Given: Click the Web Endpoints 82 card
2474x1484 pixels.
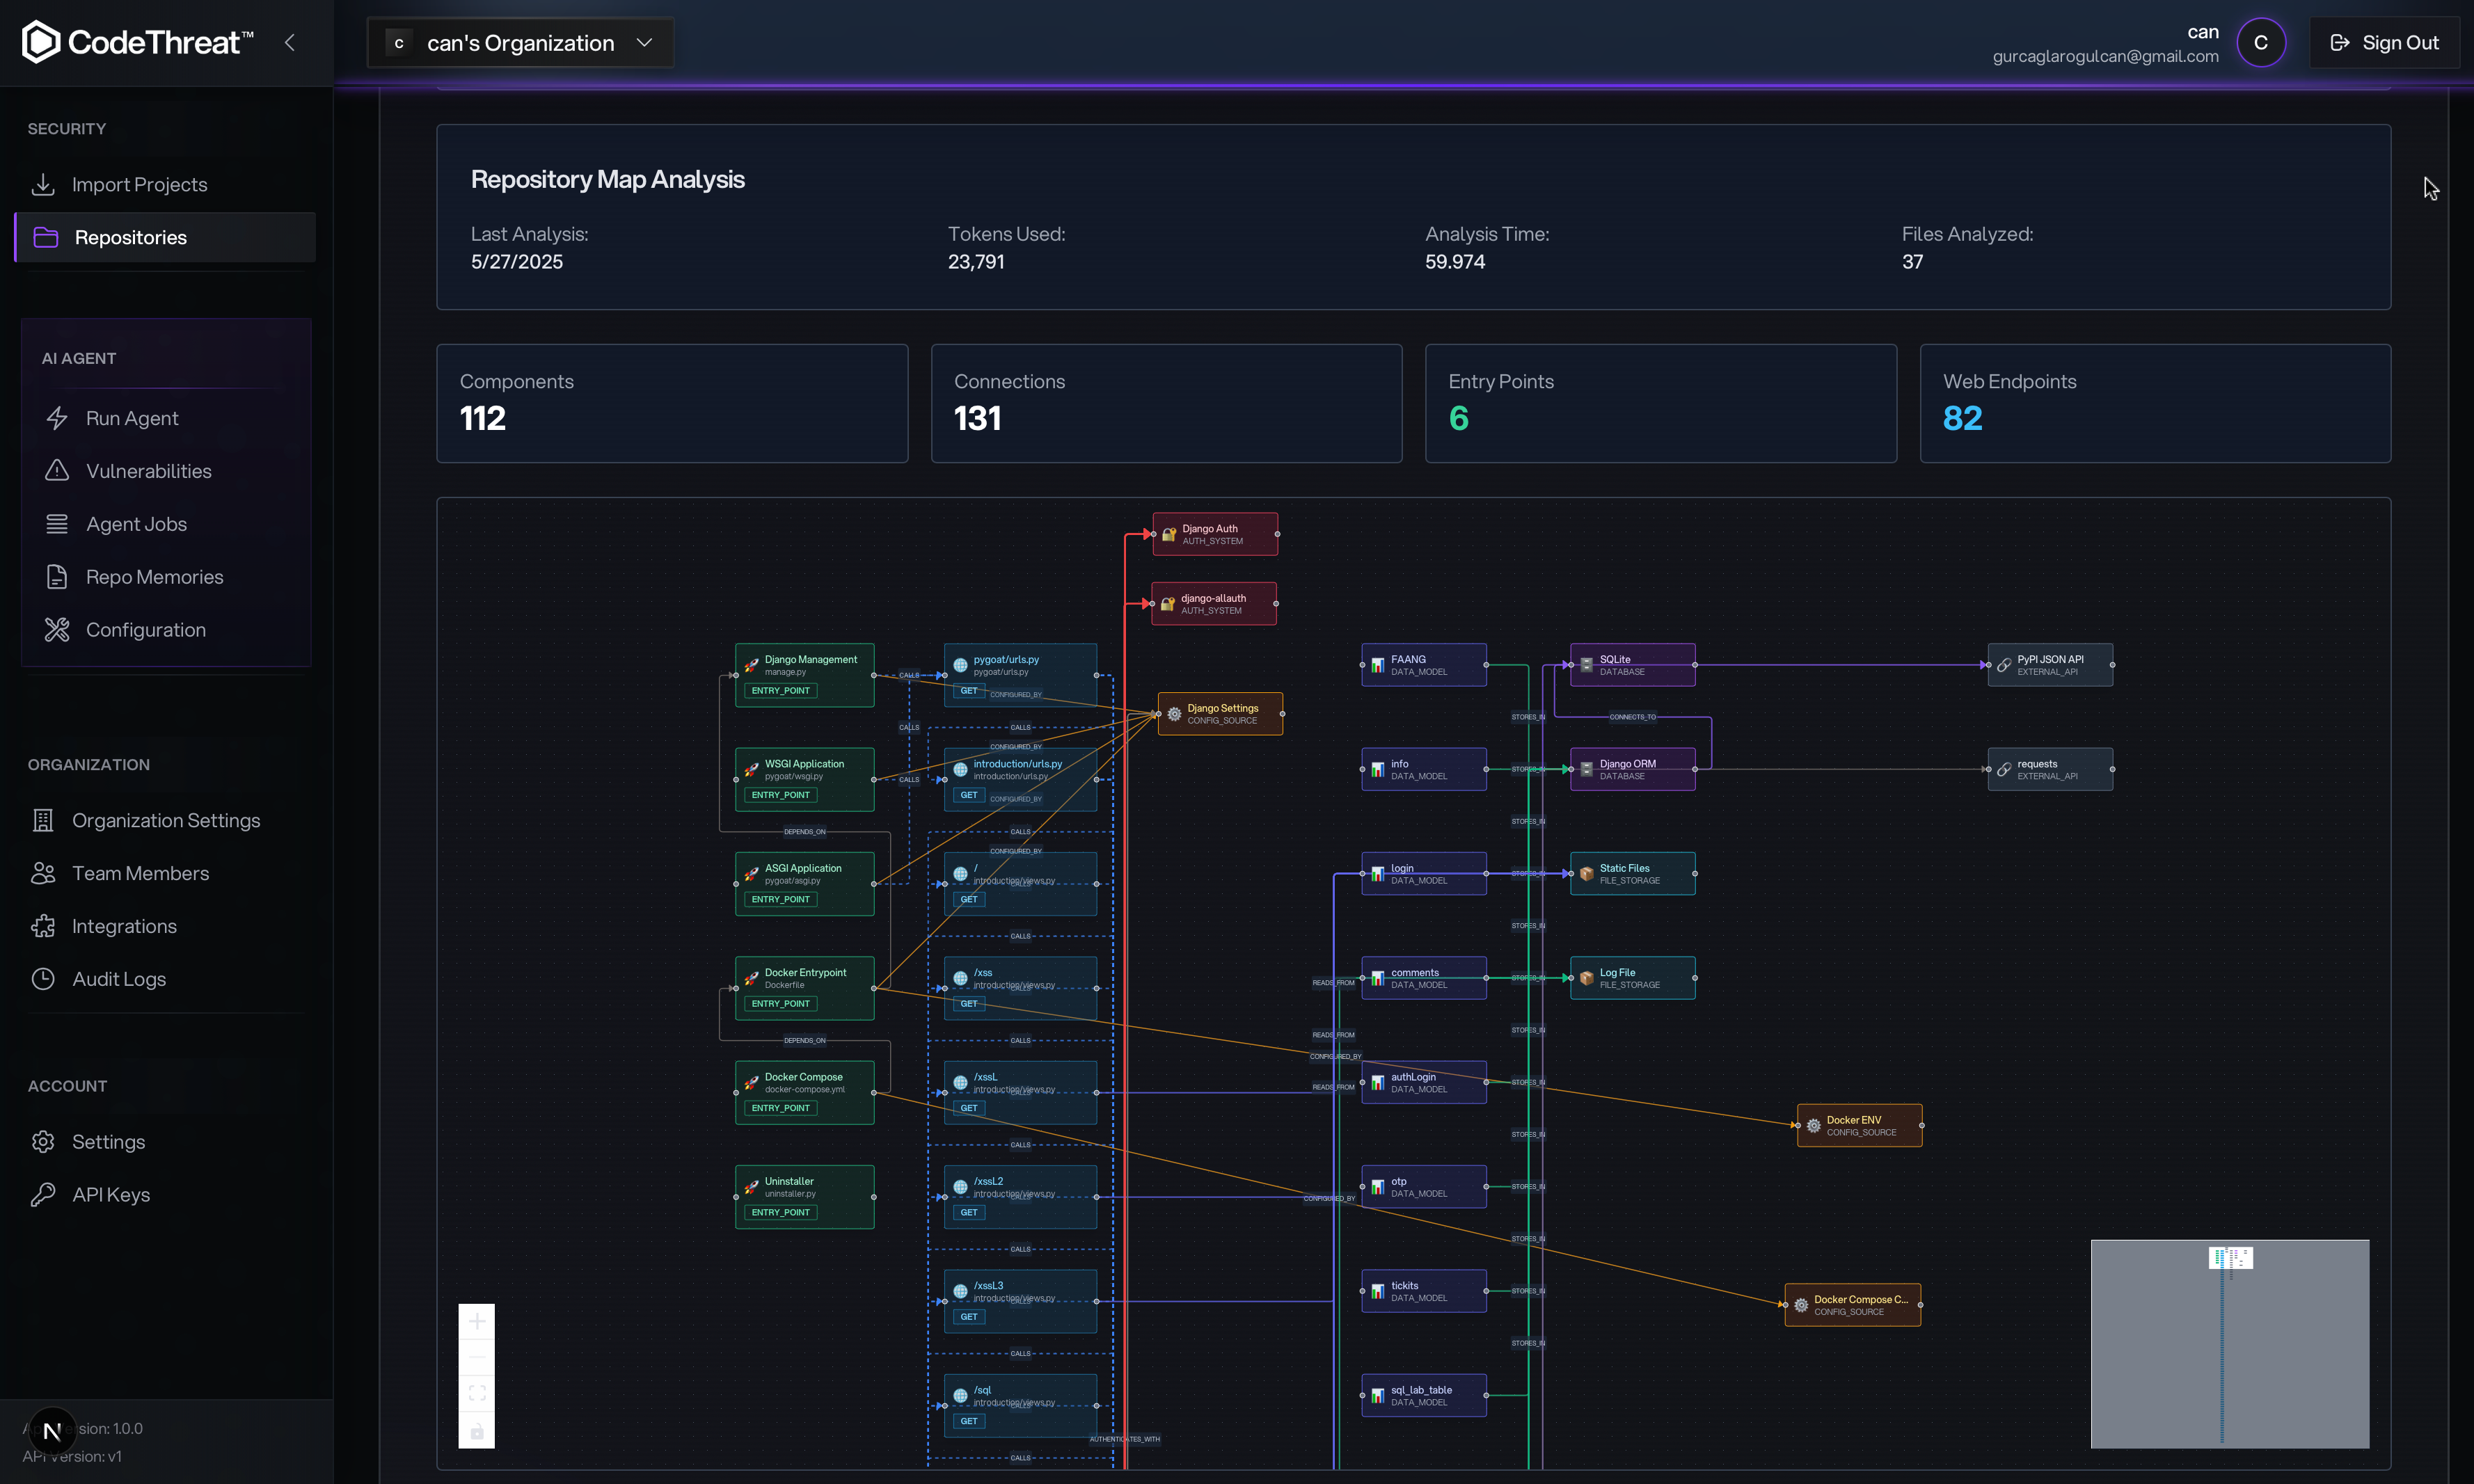Looking at the screenshot, I should pyautogui.click(x=2155, y=403).
